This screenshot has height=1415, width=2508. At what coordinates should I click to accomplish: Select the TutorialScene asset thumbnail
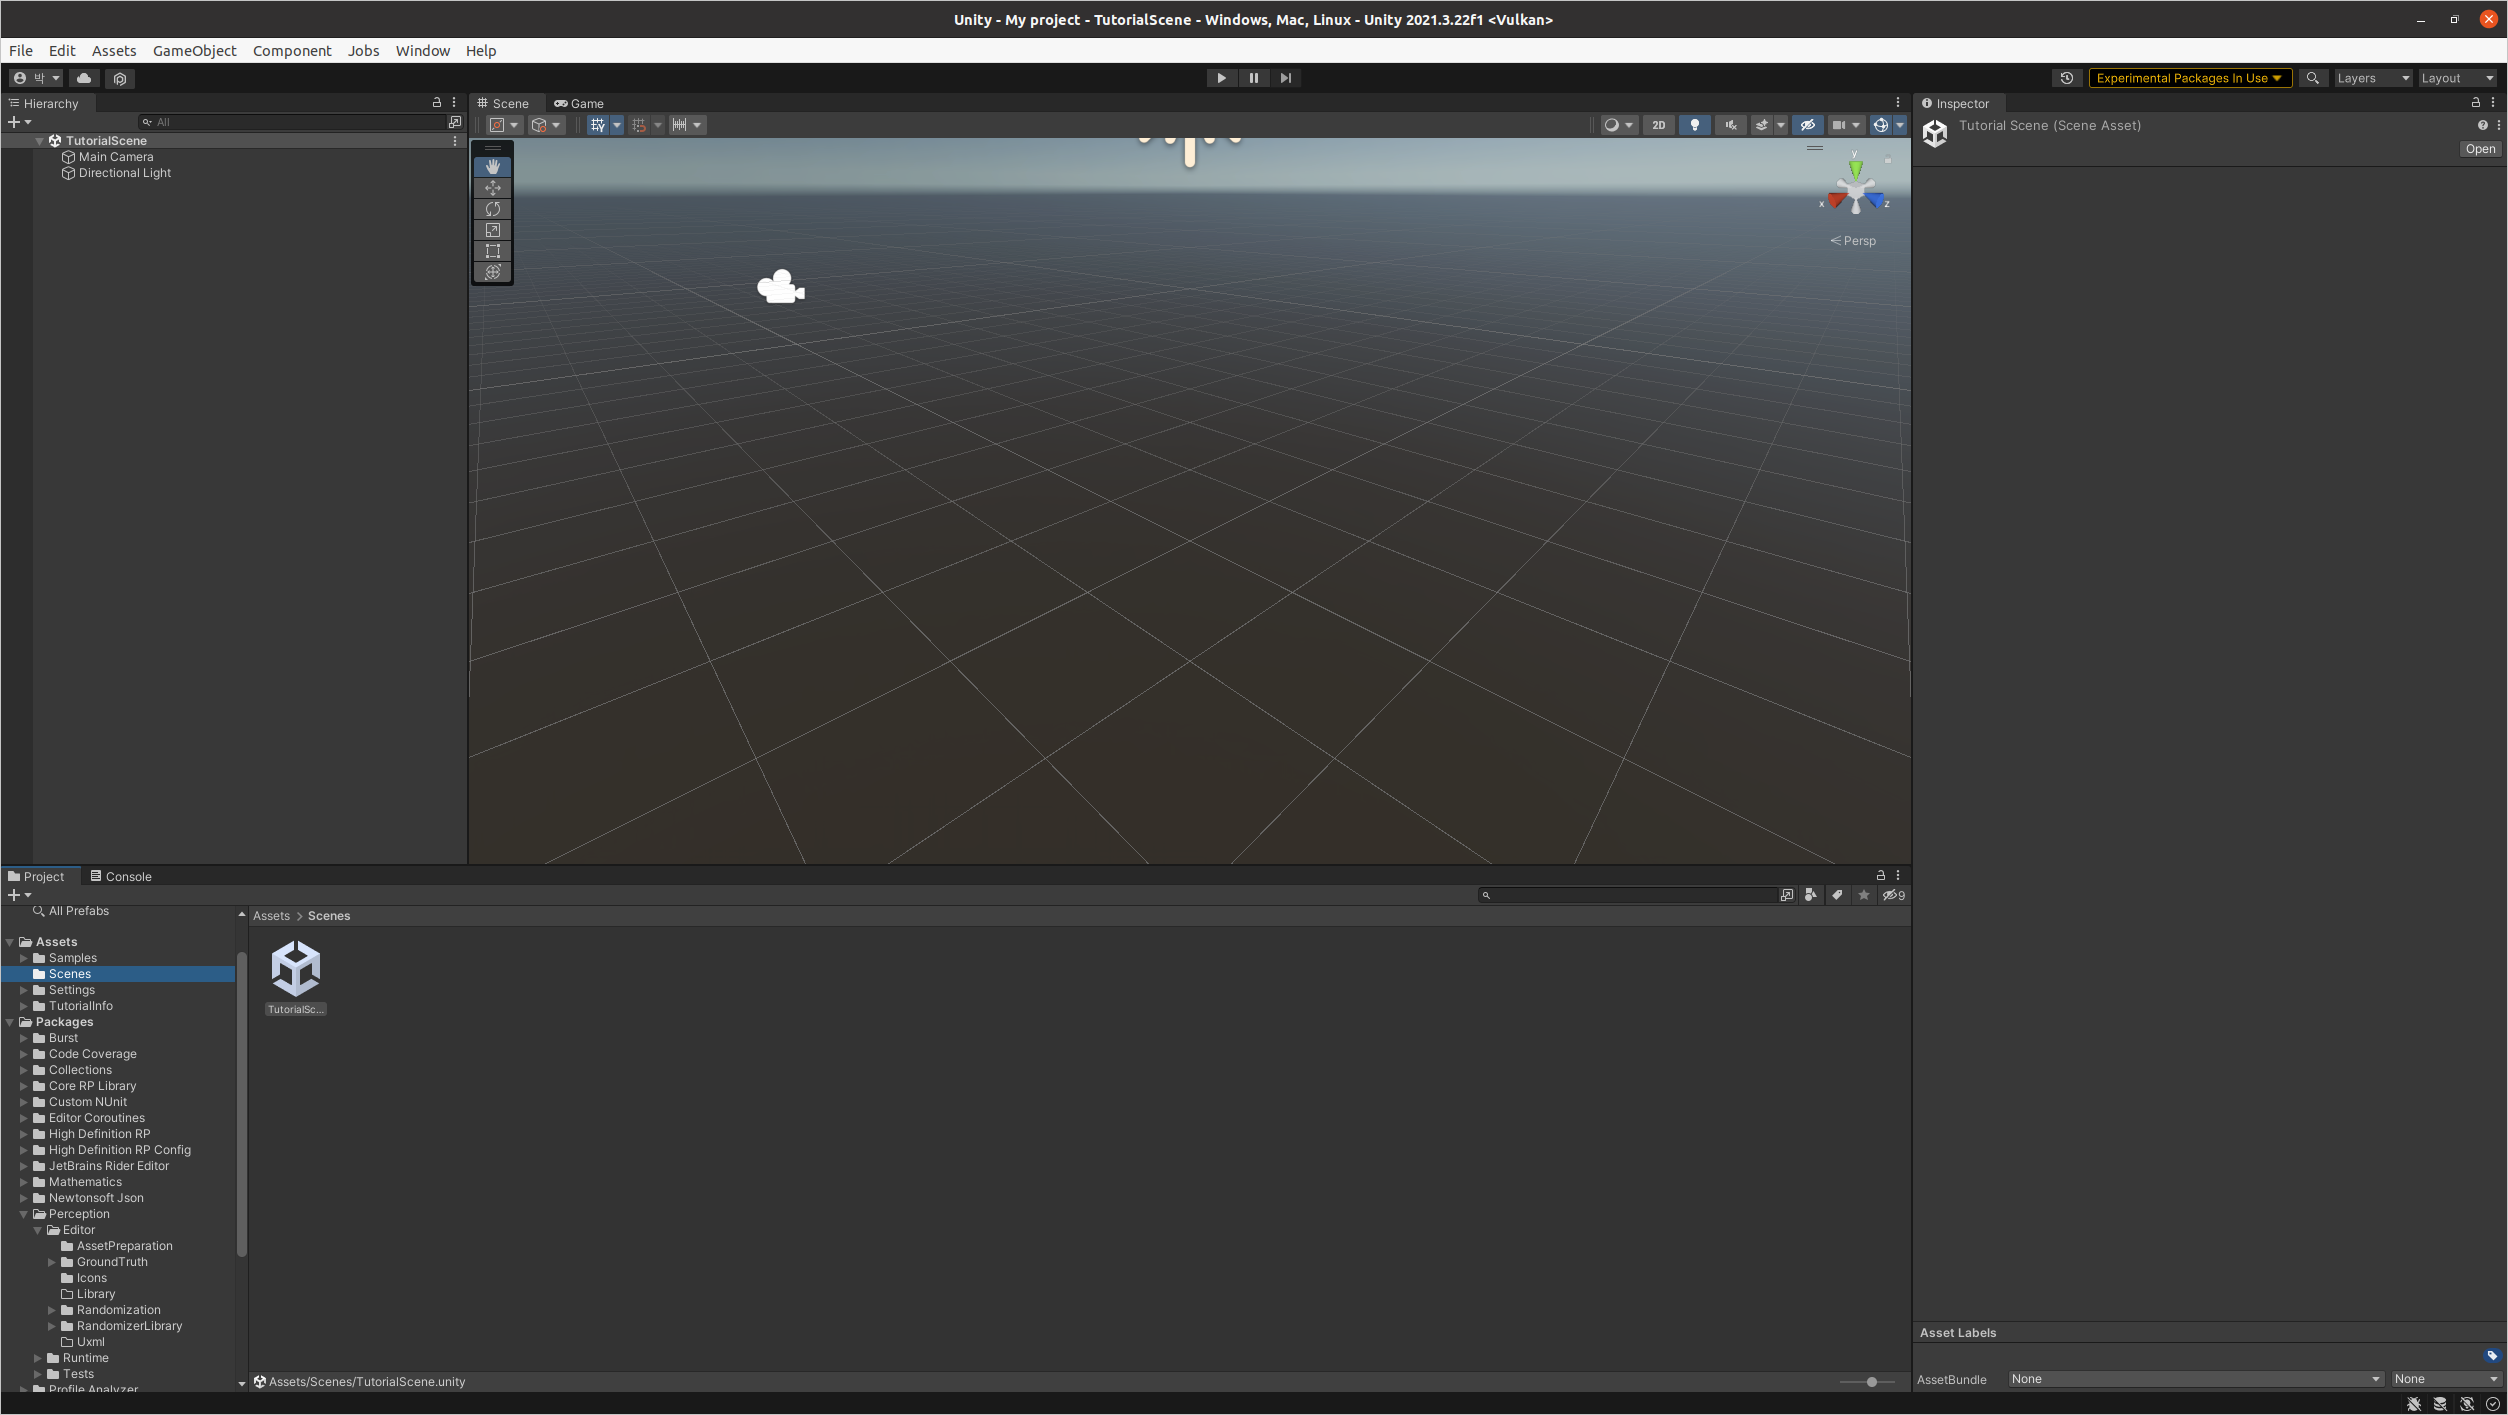tap(296, 969)
